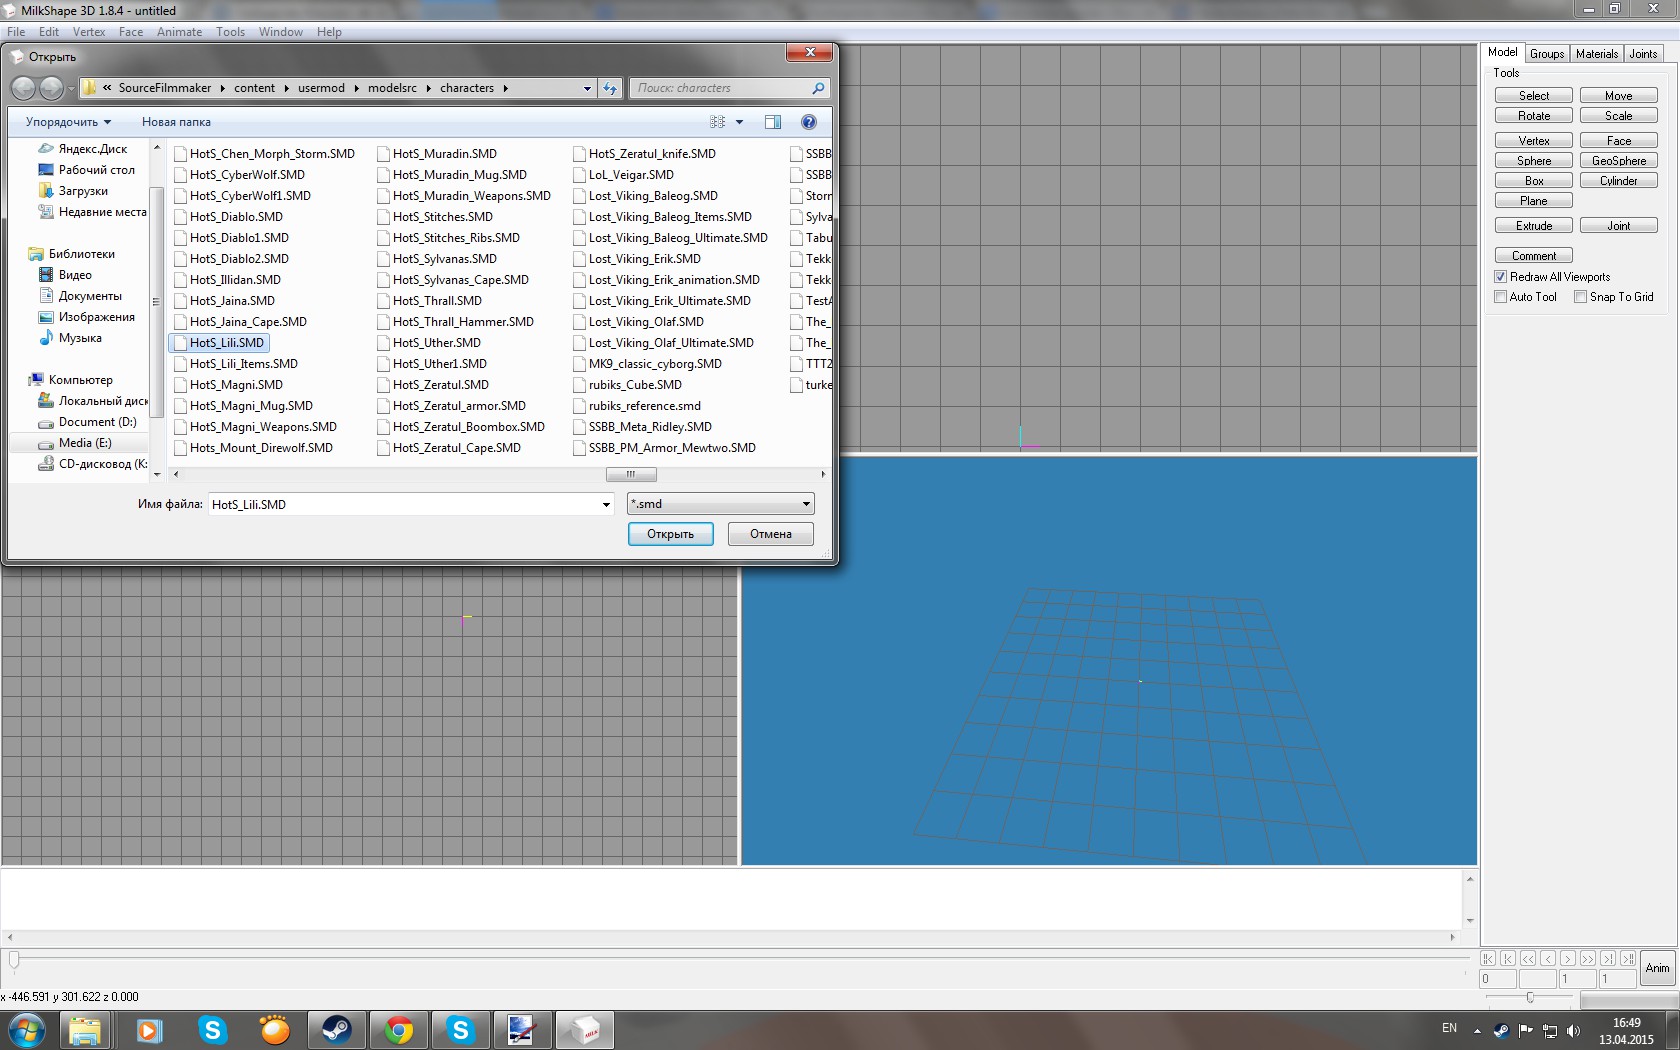The height and width of the screenshot is (1050, 1680).
Task: Open the Tools menu
Action: tap(230, 32)
